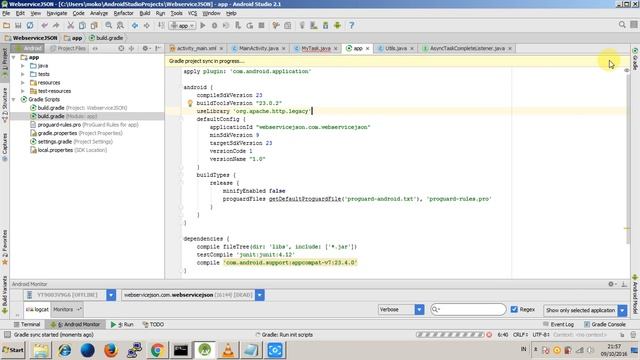Image resolution: width=640 pixels, height=360 pixels.
Task: Select proguard-rules.pro in project tree
Action: (84, 125)
